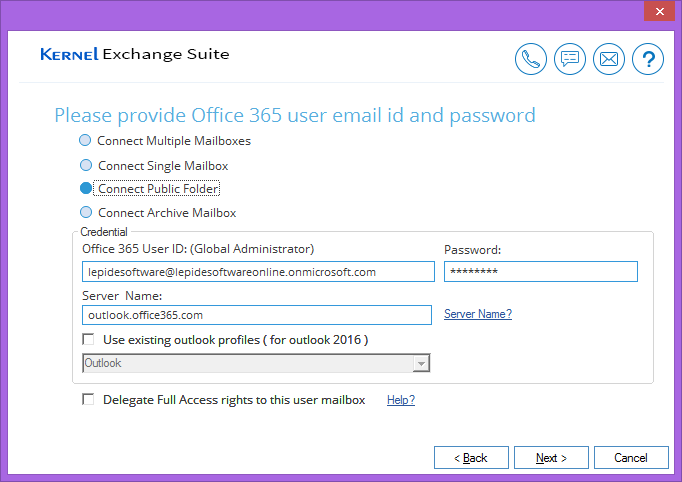Screen dimensions: 682x482
Task: Focus the Server Name input field
Action: 257,315
